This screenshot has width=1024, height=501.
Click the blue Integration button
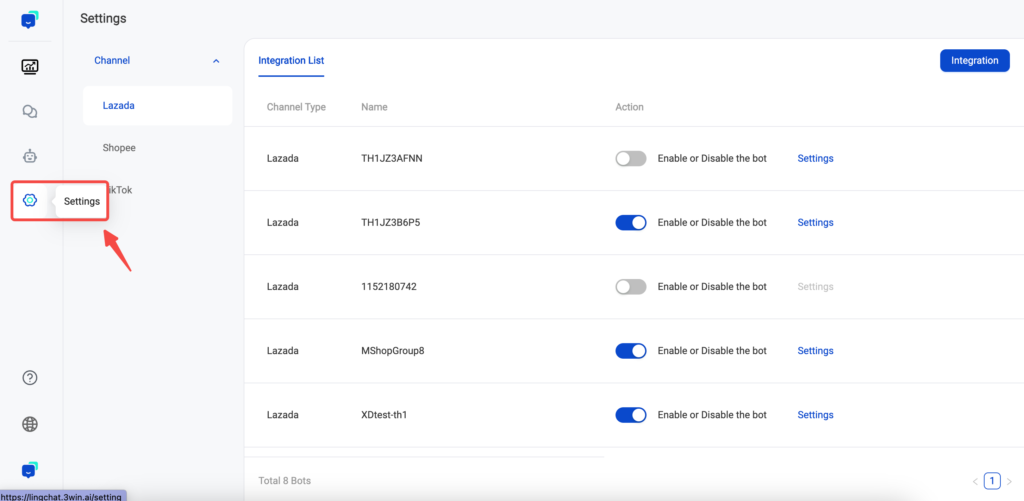pos(974,61)
